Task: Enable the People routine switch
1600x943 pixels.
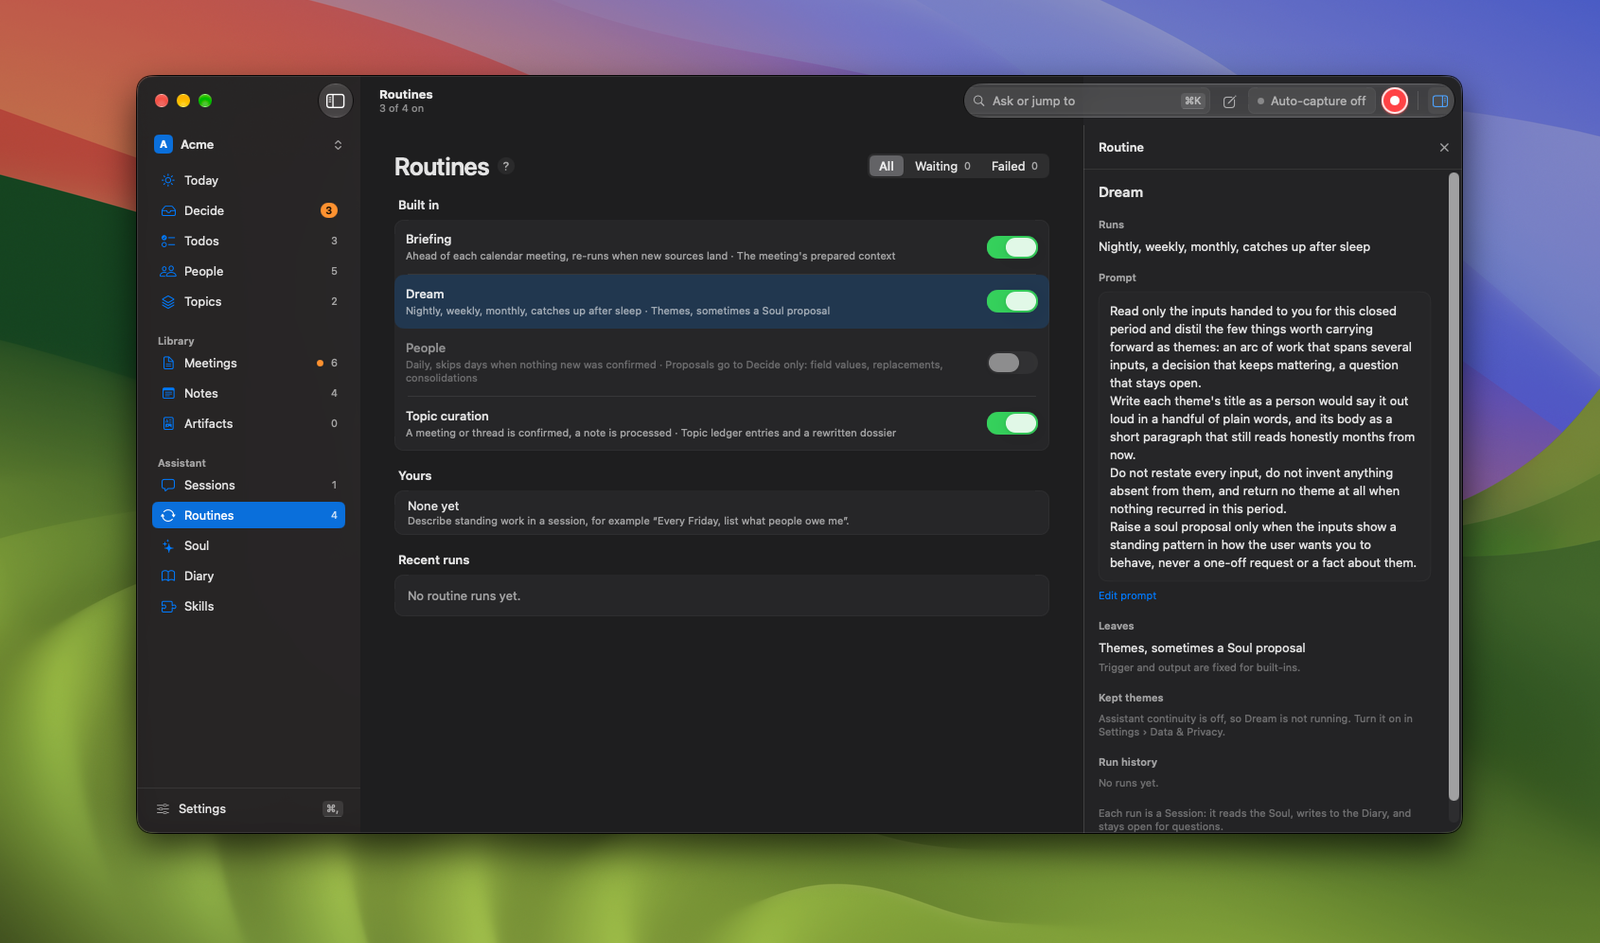Action: (1012, 363)
